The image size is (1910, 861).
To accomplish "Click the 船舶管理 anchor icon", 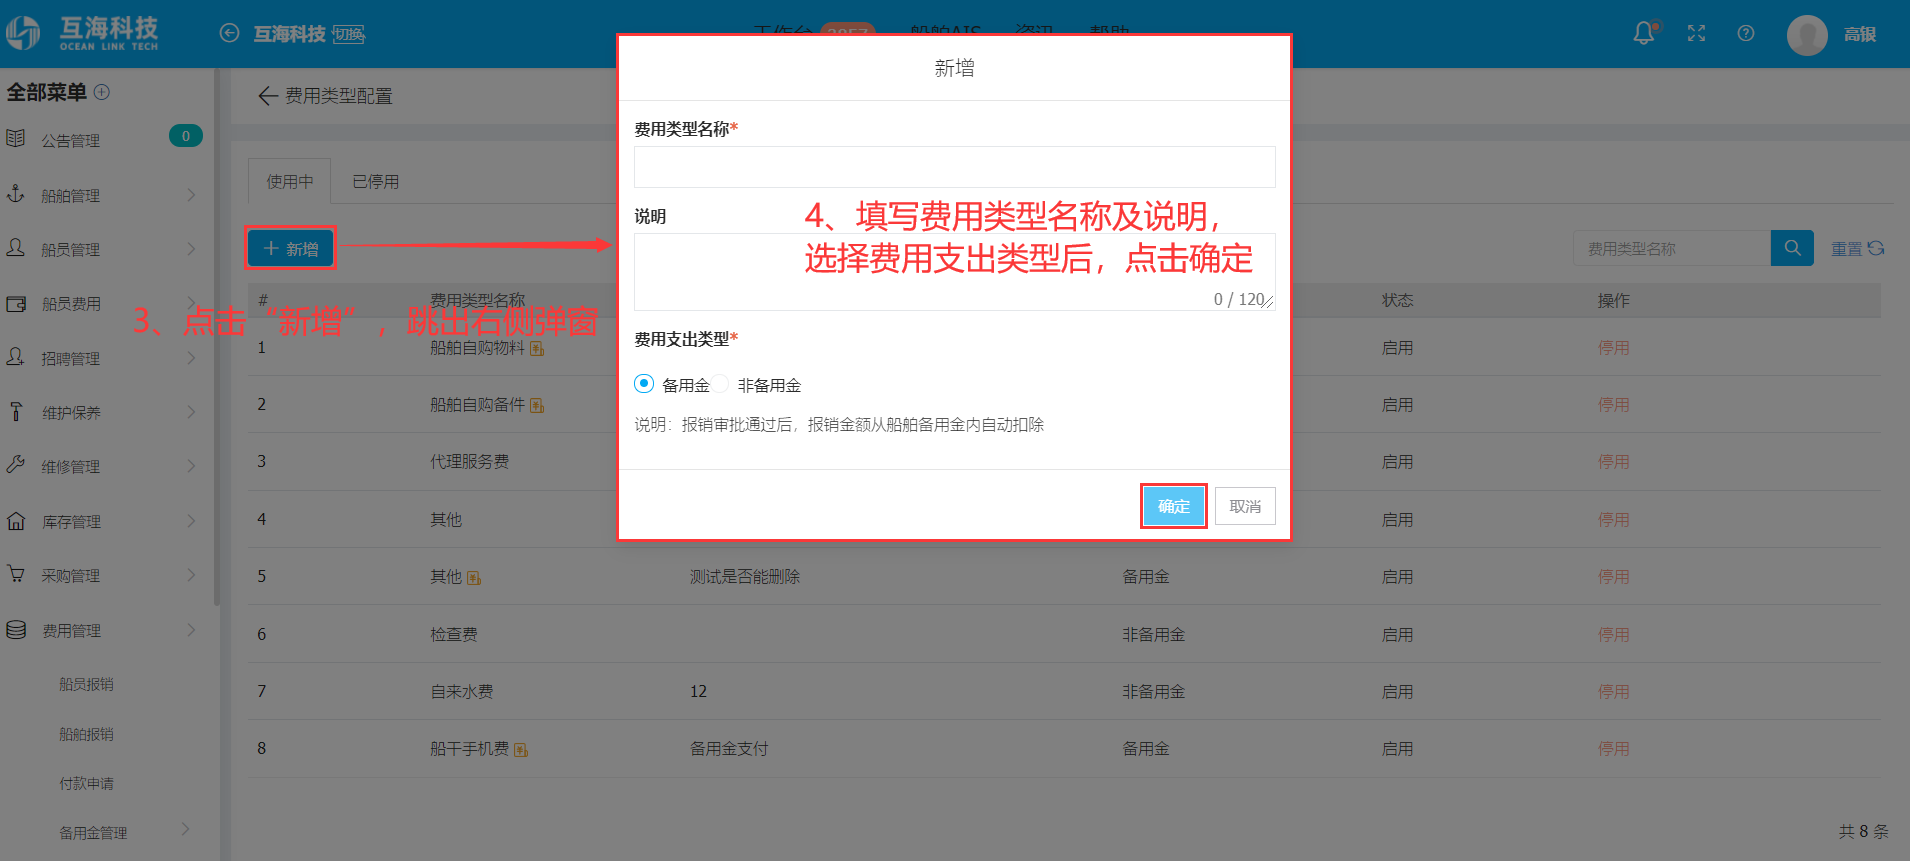I will (x=16, y=194).
